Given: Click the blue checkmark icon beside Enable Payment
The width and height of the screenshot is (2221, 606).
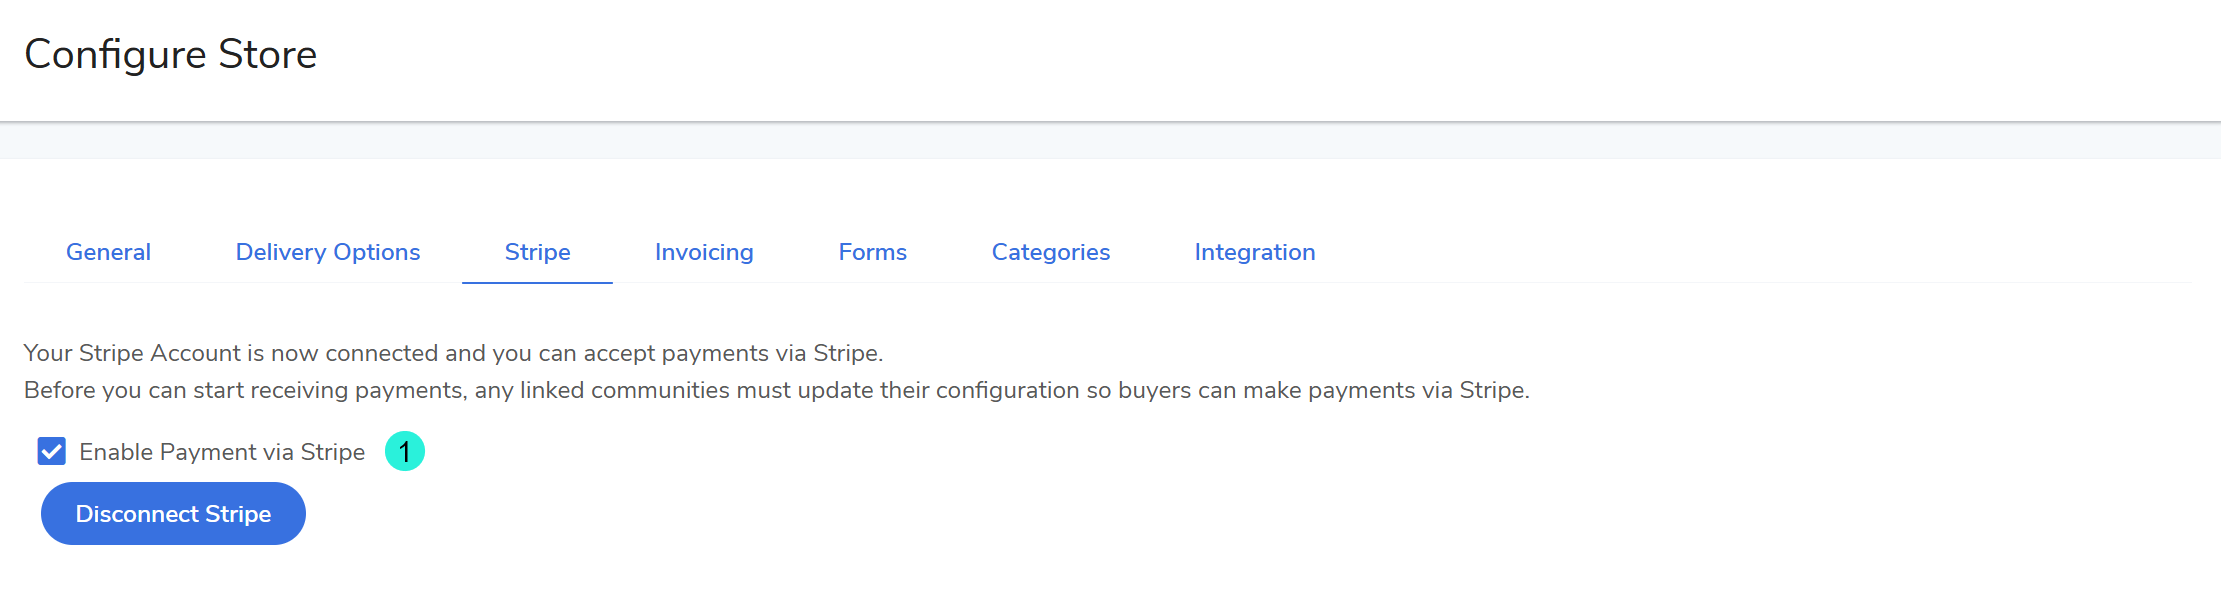Looking at the screenshot, I should 52,452.
